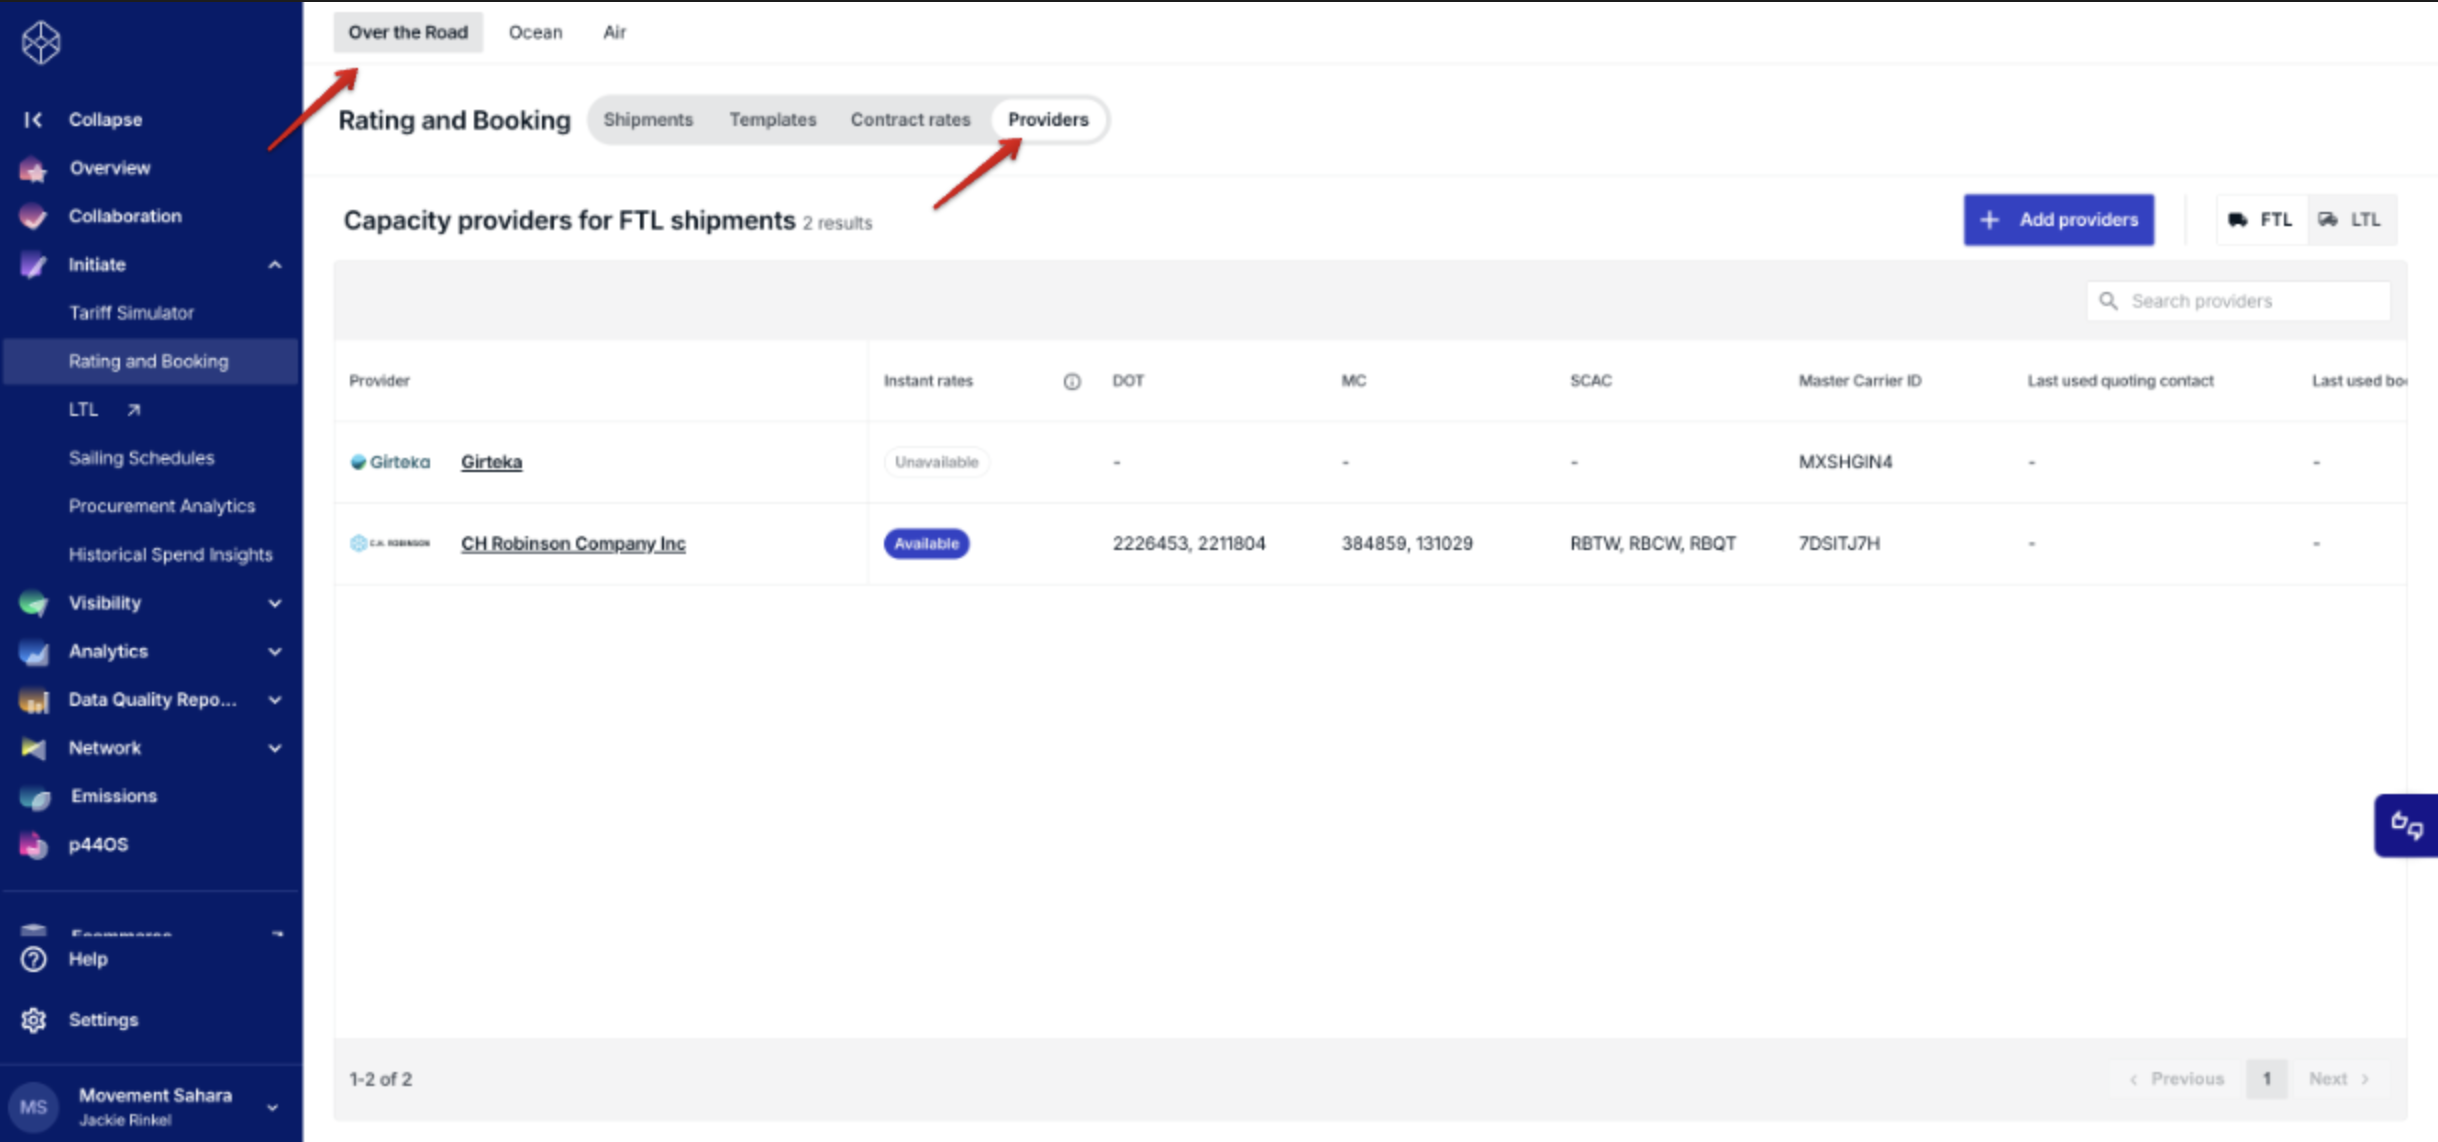The height and width of the screenshot is (1142, 2438).
Task: Focus the Search providers field
Action: coord(2238,301)
